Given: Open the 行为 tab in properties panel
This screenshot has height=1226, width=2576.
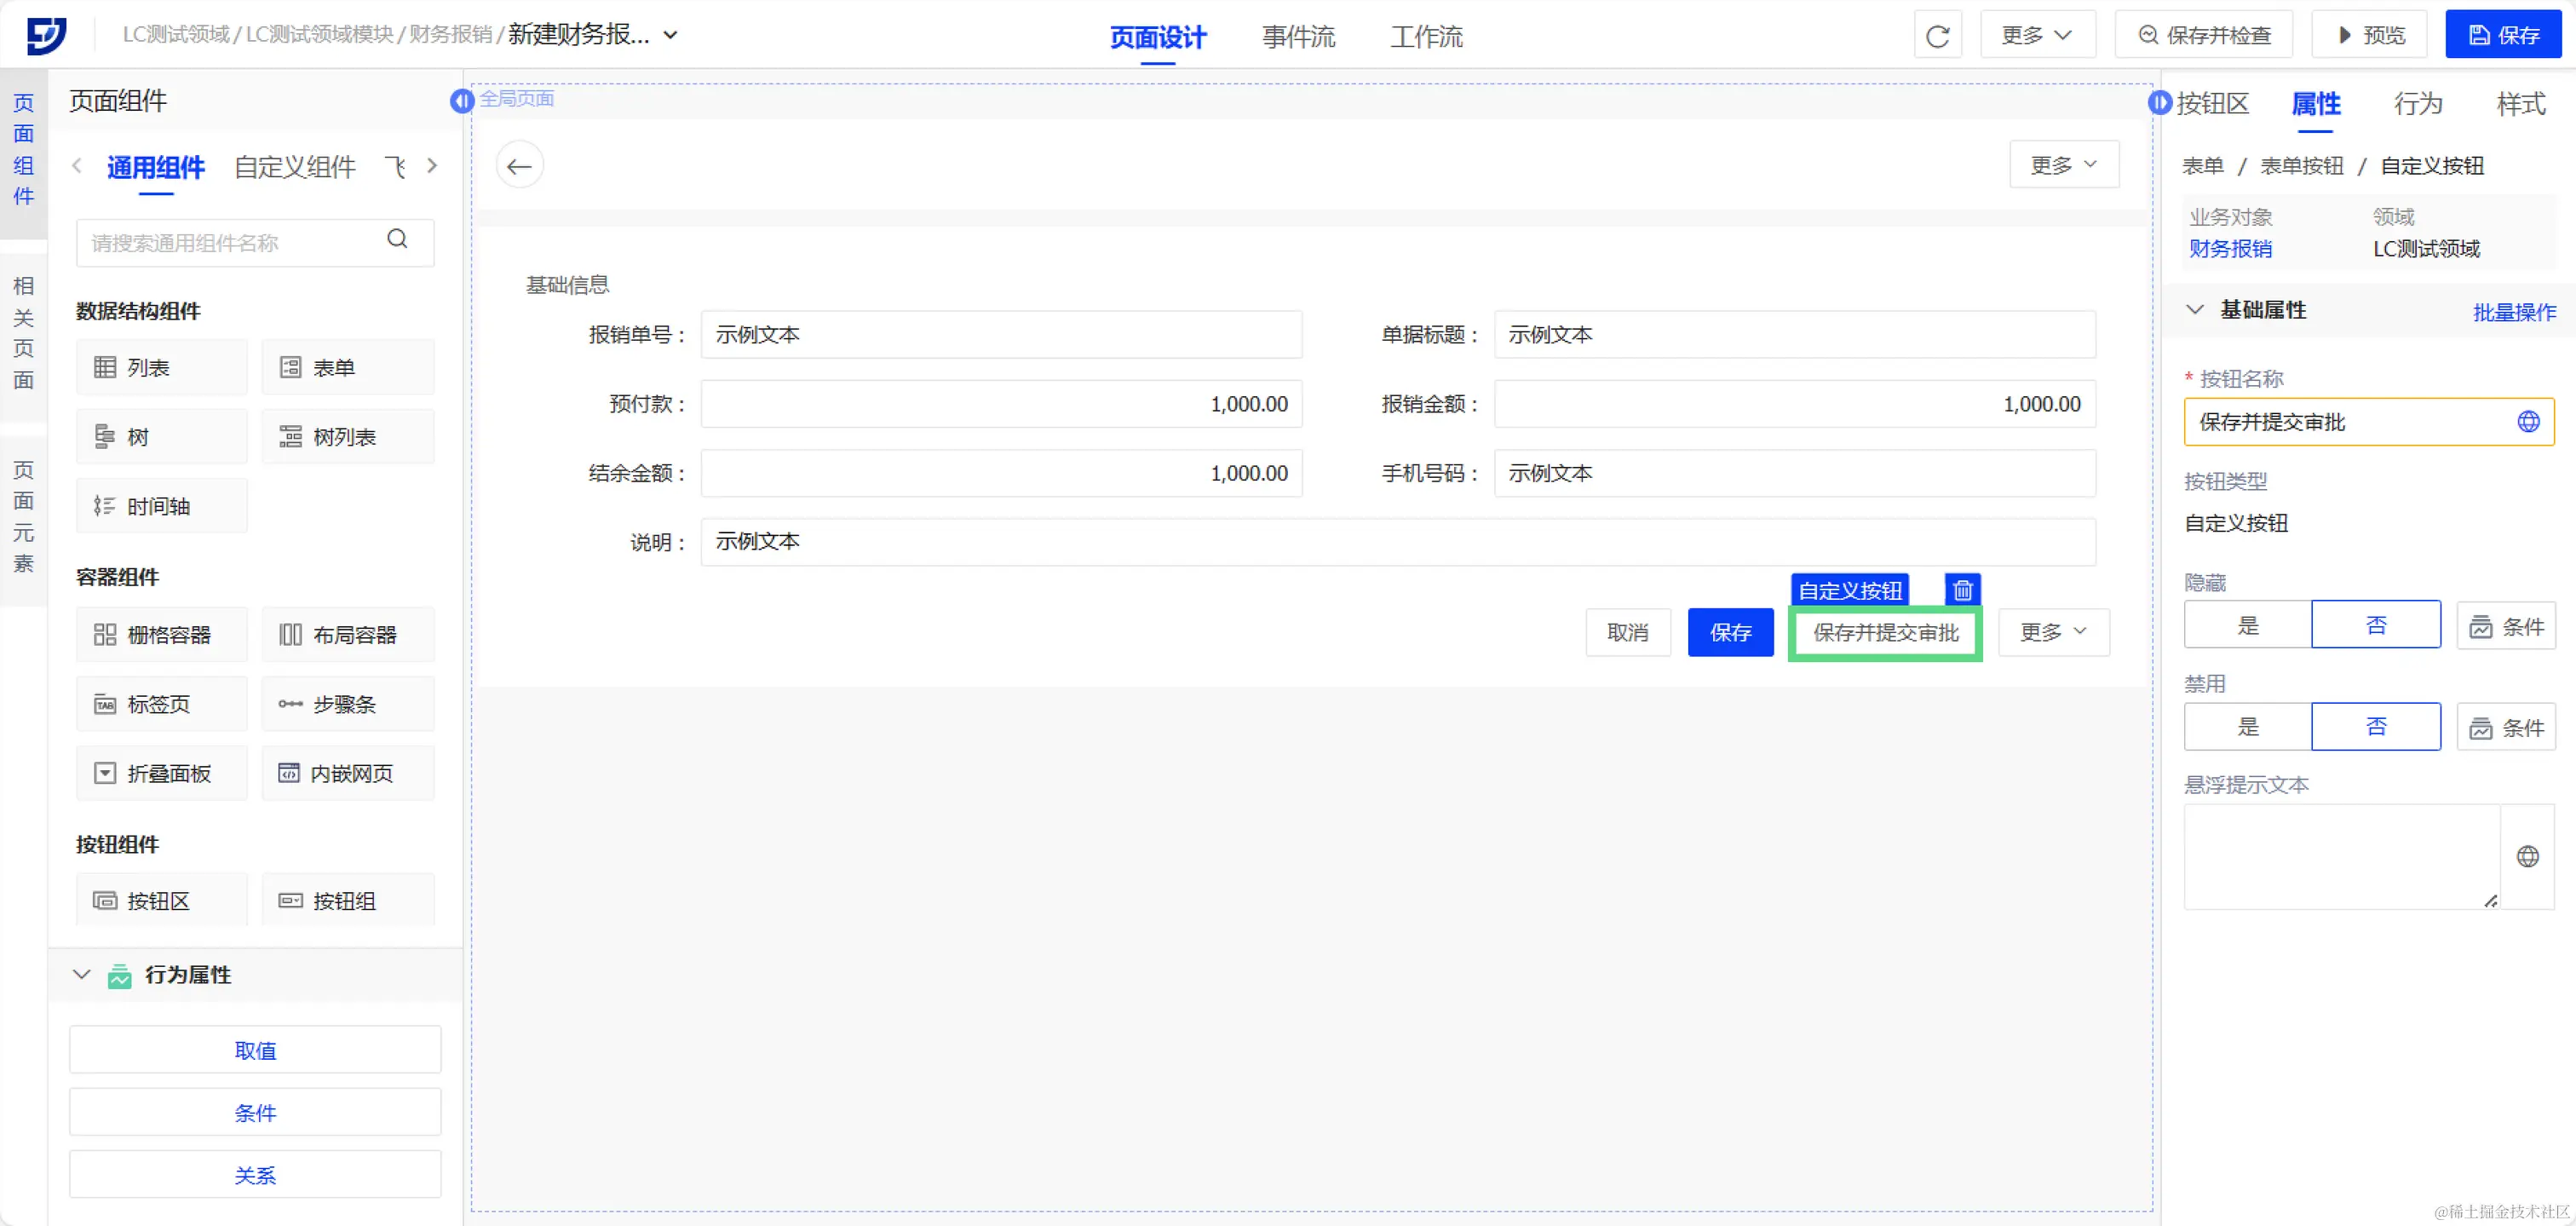Looking at the screenshot, I should 2417,104.
